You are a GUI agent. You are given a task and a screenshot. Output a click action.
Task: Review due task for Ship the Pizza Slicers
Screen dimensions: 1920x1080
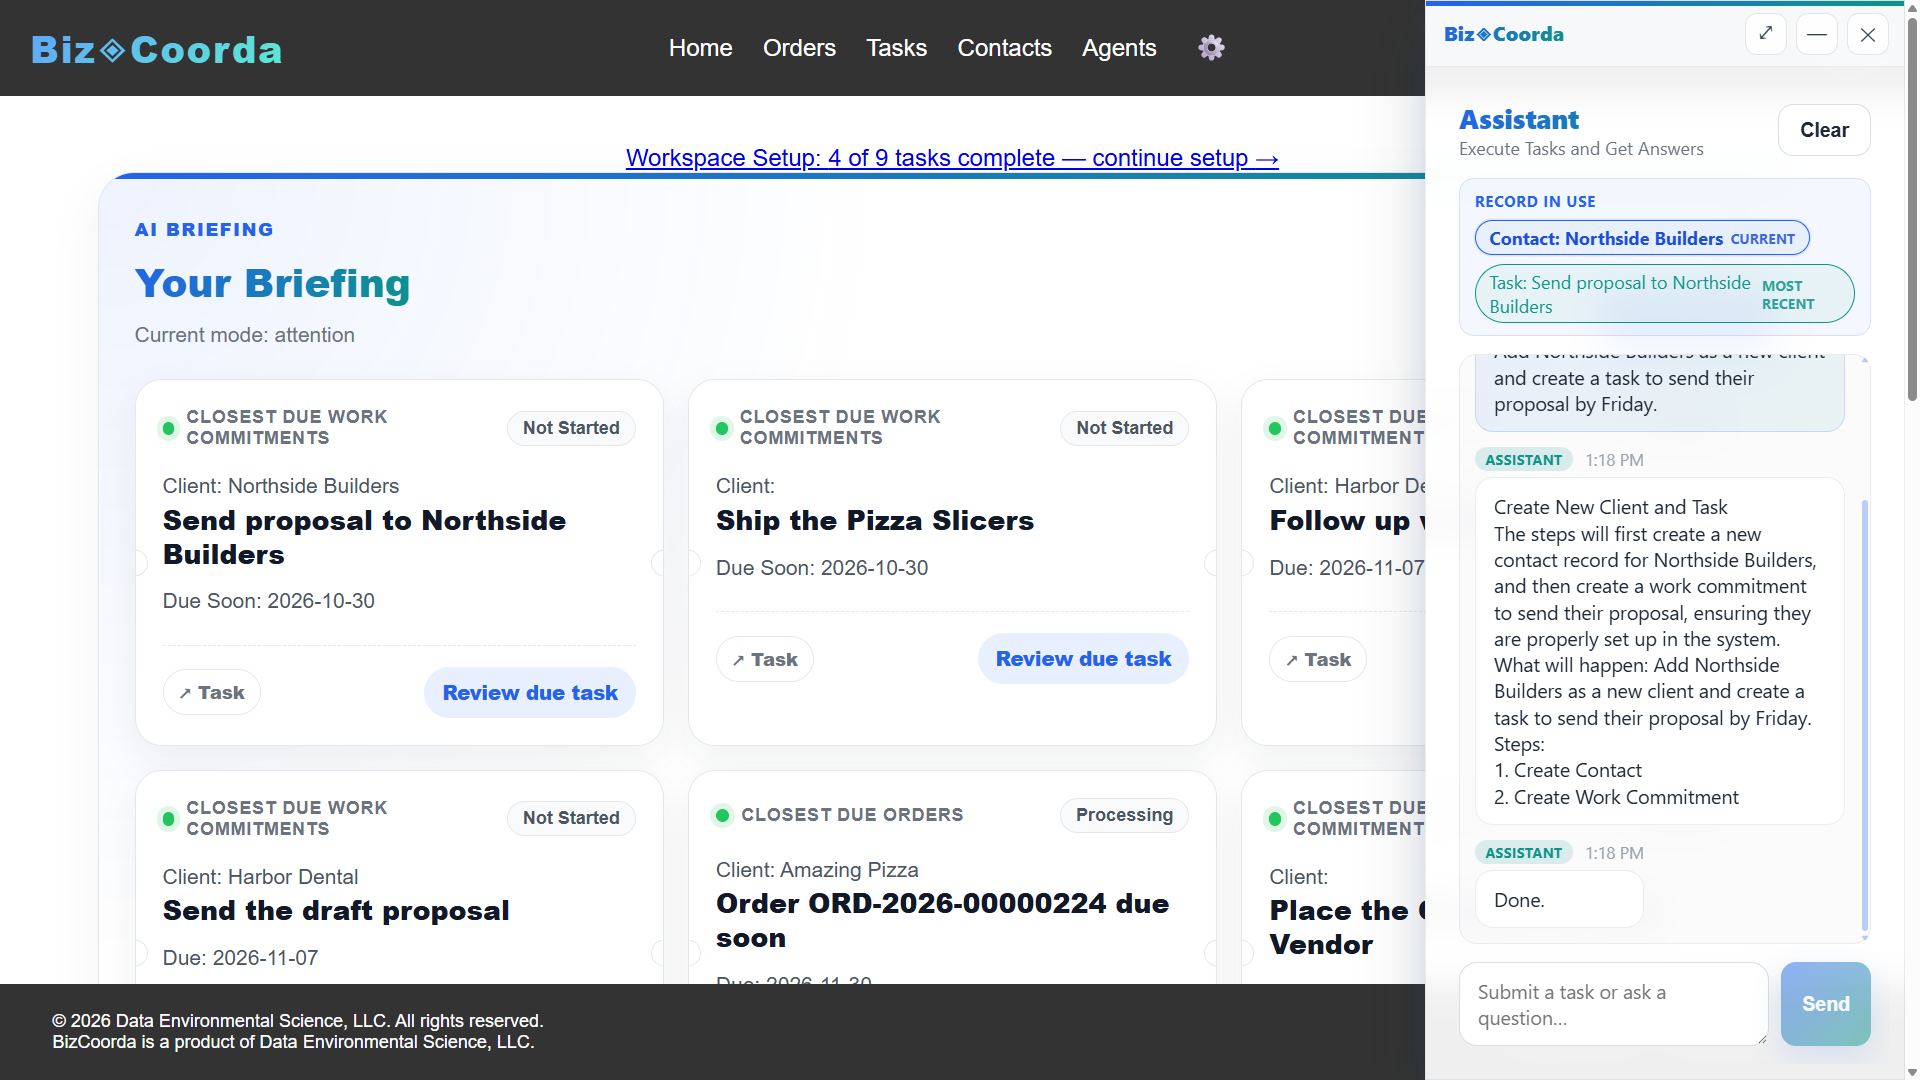pos(1083,659)
